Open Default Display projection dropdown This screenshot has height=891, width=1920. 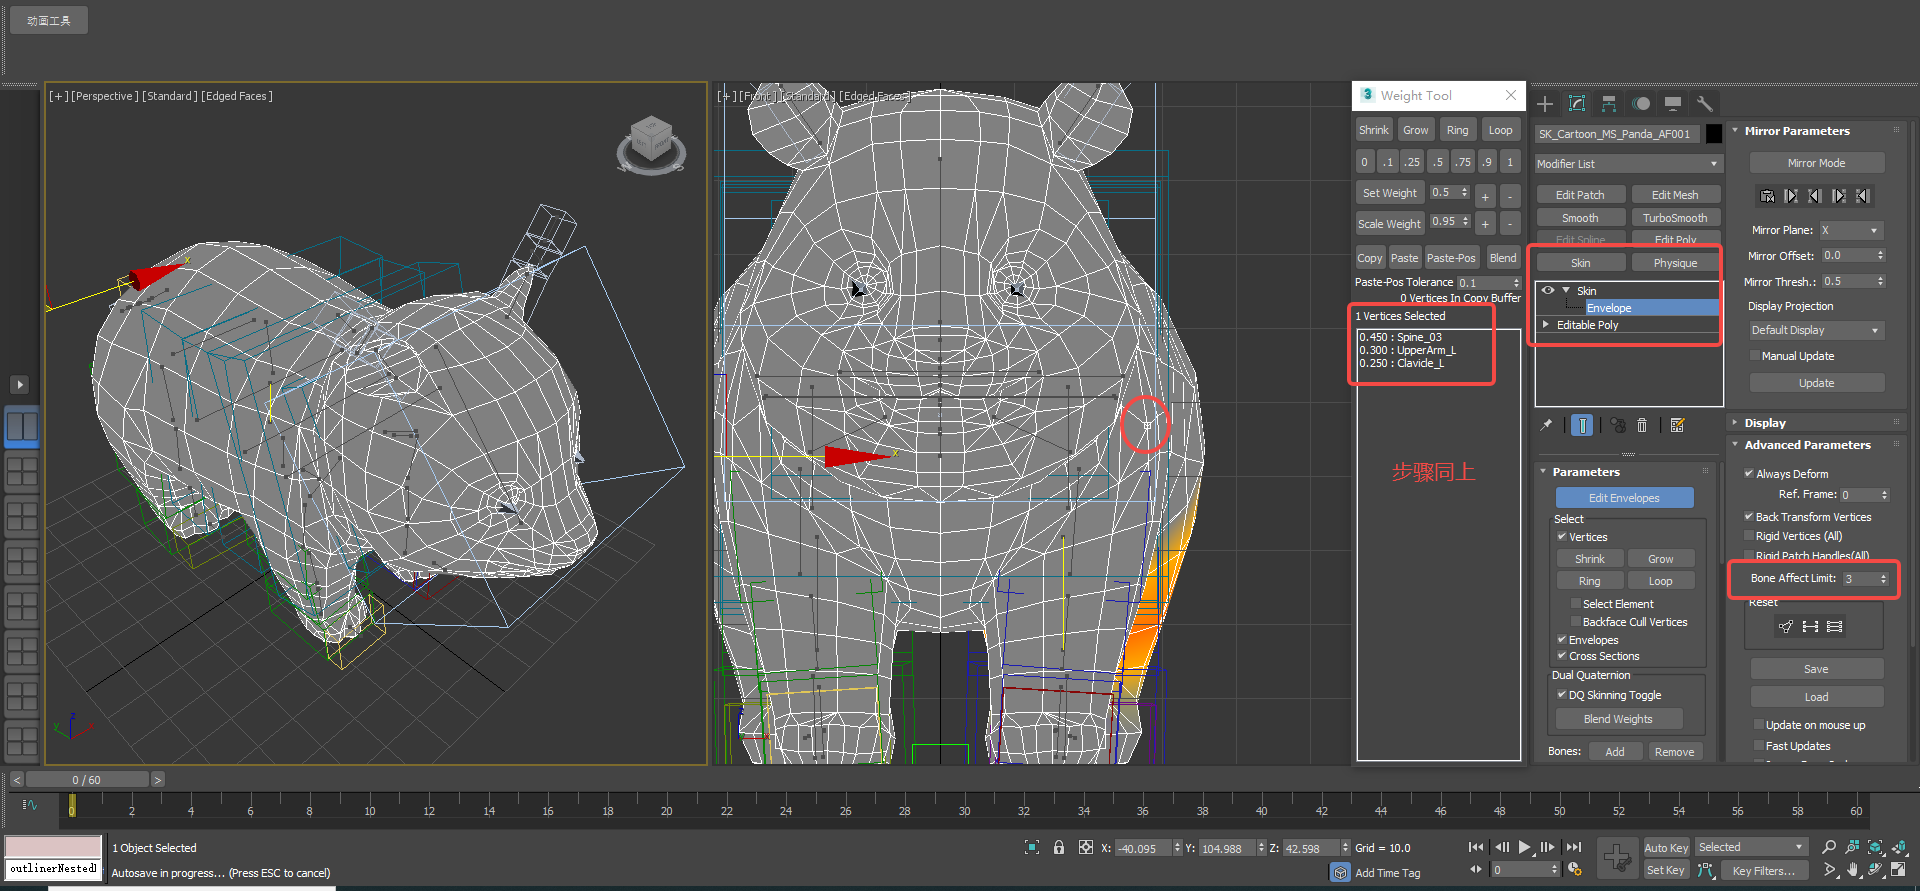click(x=1816, y=330)
